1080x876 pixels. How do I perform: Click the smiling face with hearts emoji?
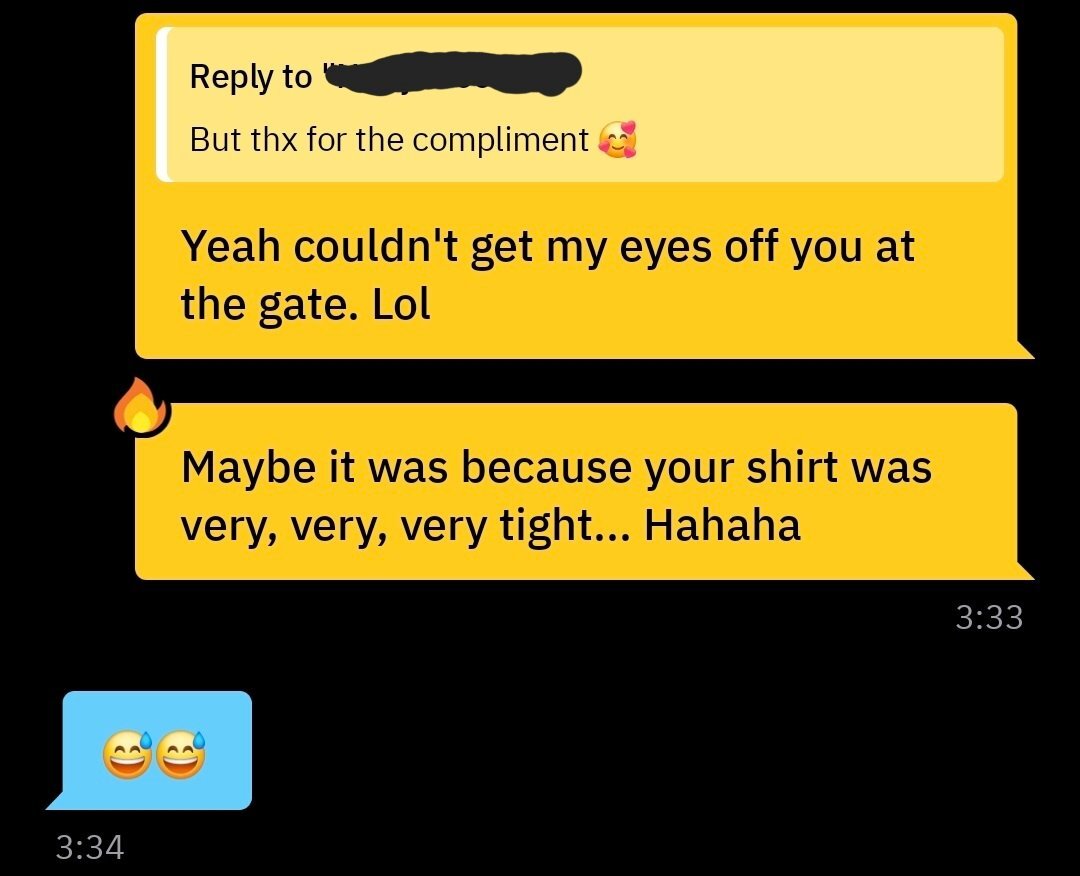(617, 140)
